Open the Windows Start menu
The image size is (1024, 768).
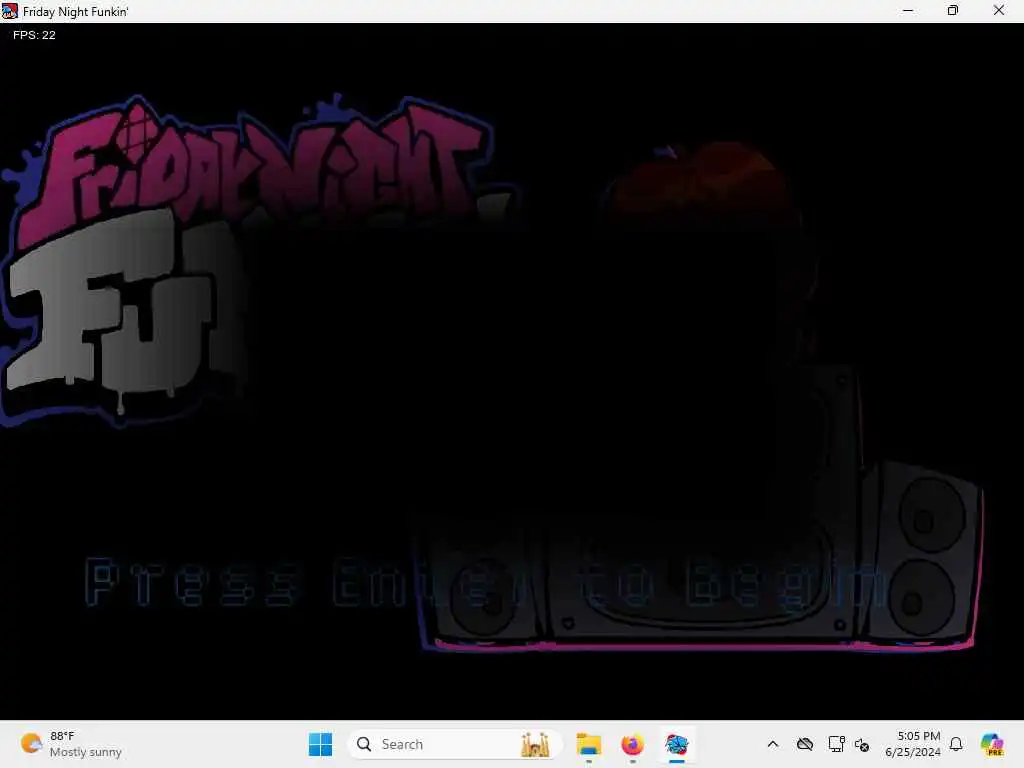pyautogui.click(x=320, y=744)
